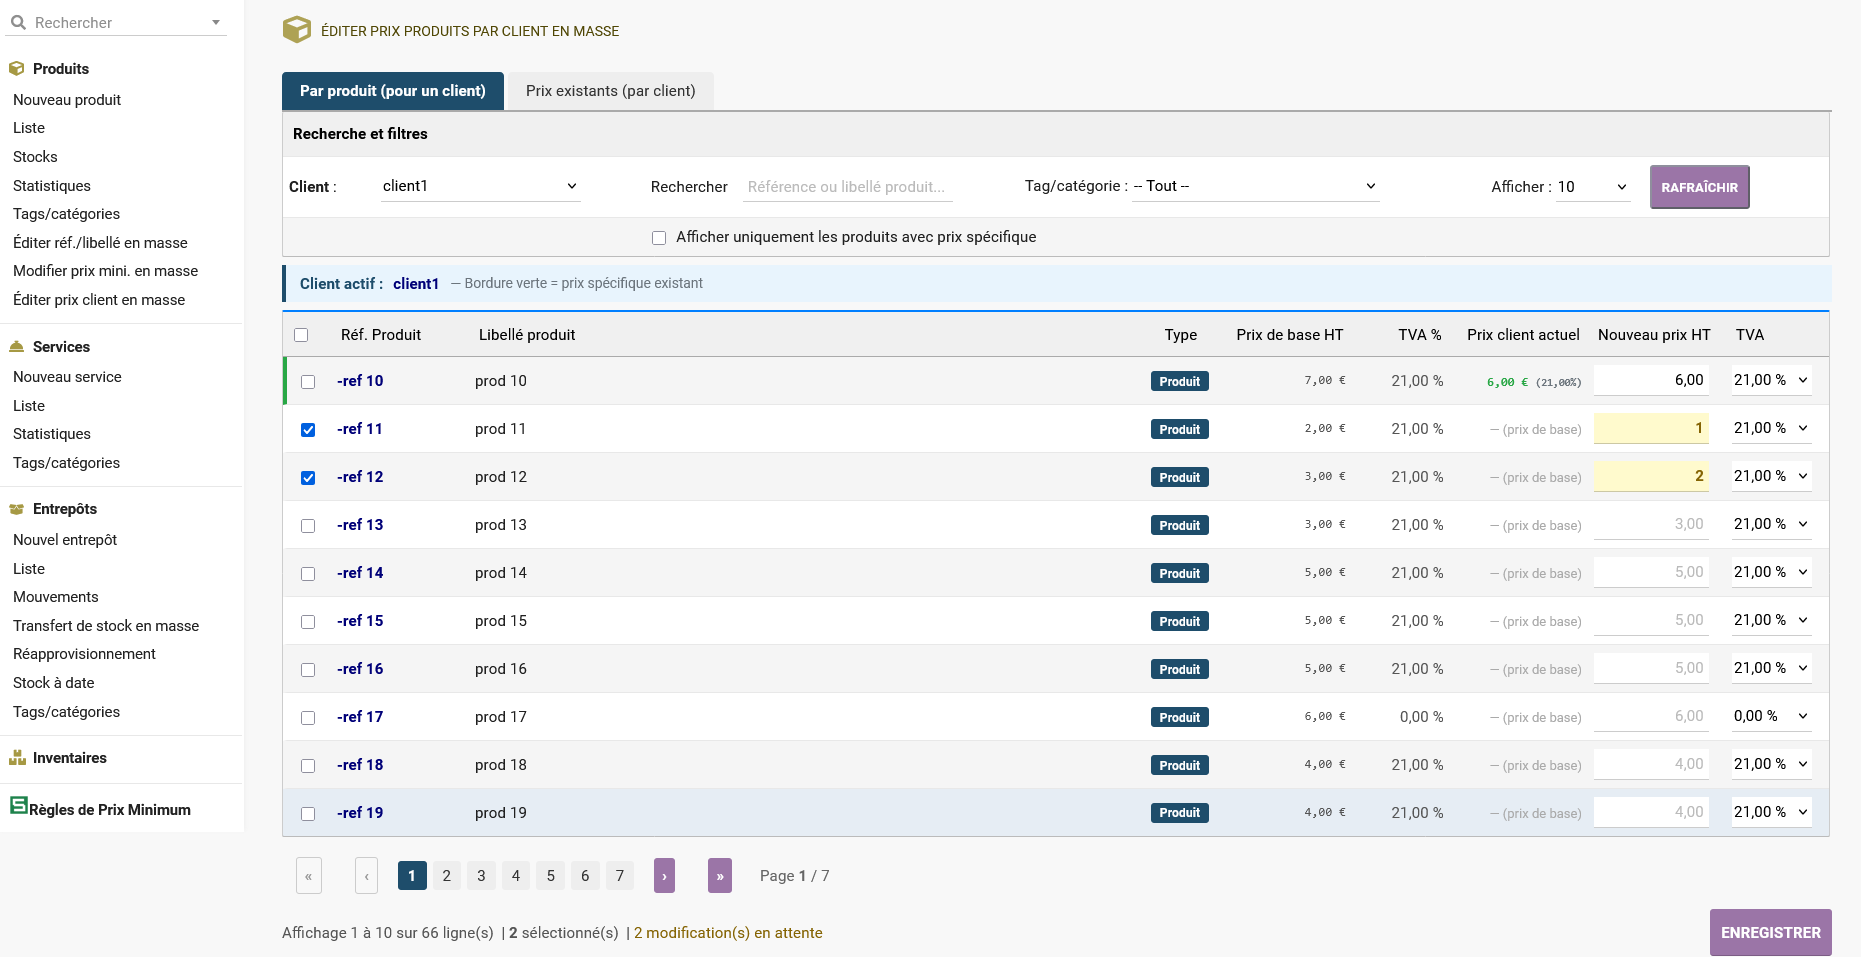
Task: Click the Produits cube icon in sidebar
Action: tap(16, 69)
